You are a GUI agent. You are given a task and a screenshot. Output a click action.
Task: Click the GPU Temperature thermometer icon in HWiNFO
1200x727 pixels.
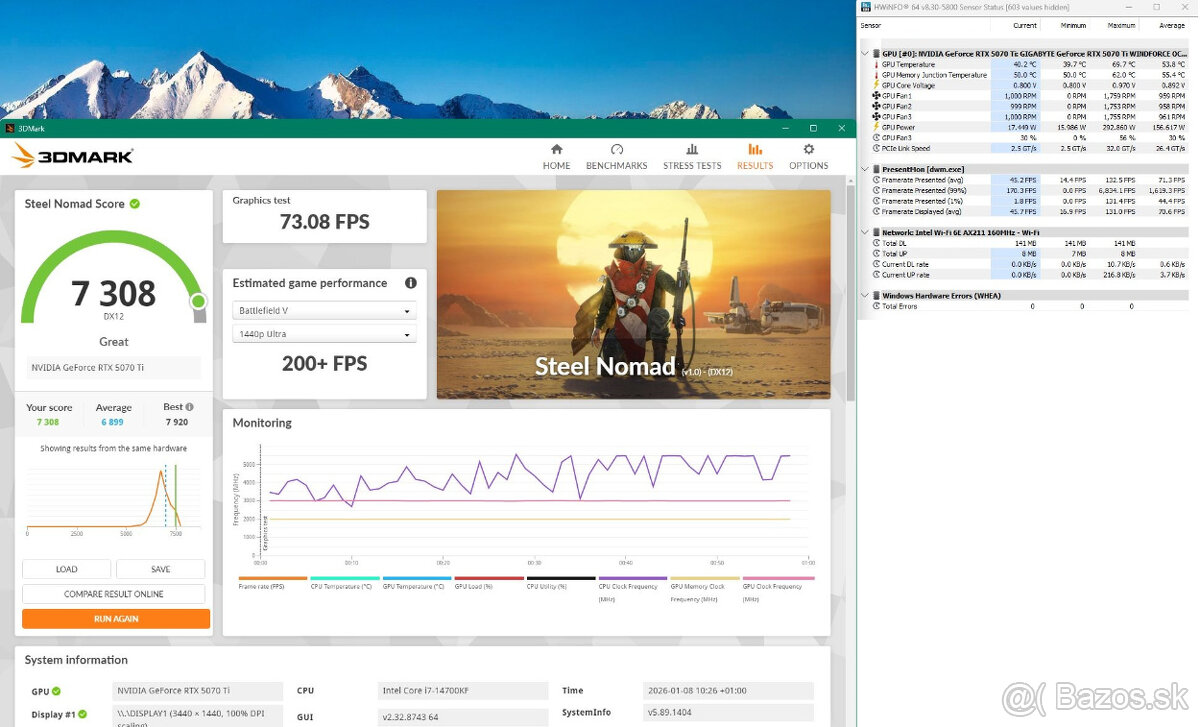tap(876, 64)
